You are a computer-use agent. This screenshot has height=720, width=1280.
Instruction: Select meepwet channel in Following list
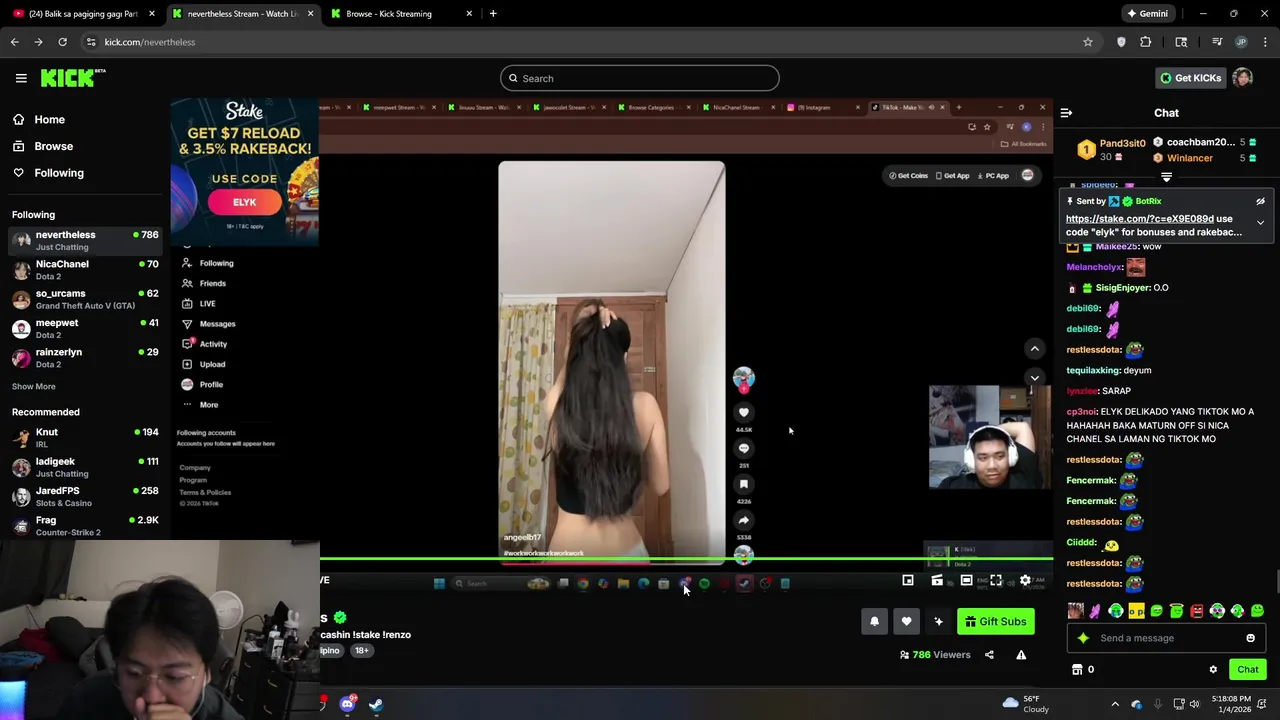[x=85, y=328]
